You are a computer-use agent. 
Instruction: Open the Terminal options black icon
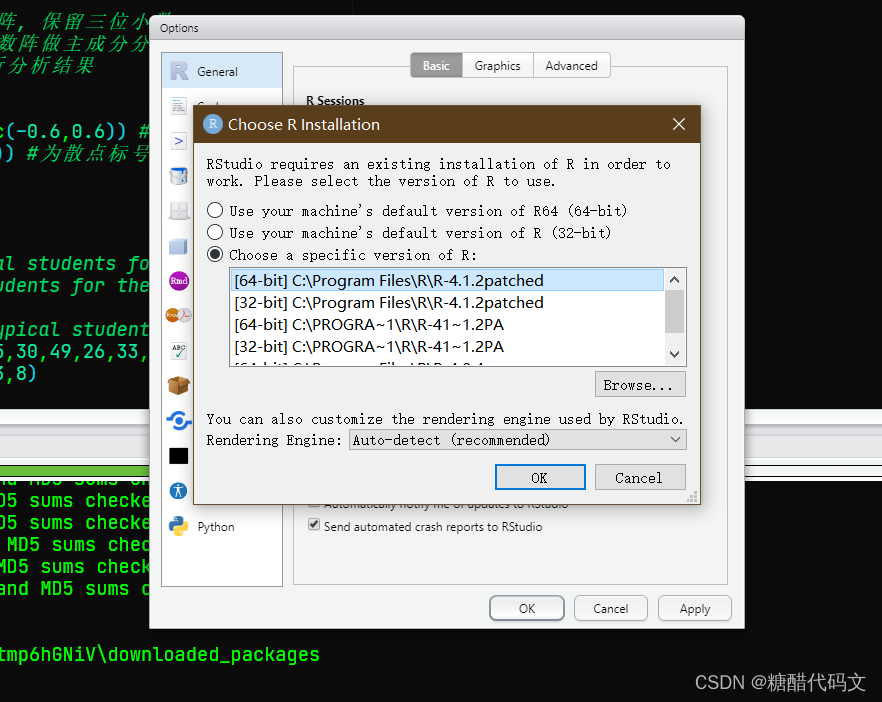[178, 456]
